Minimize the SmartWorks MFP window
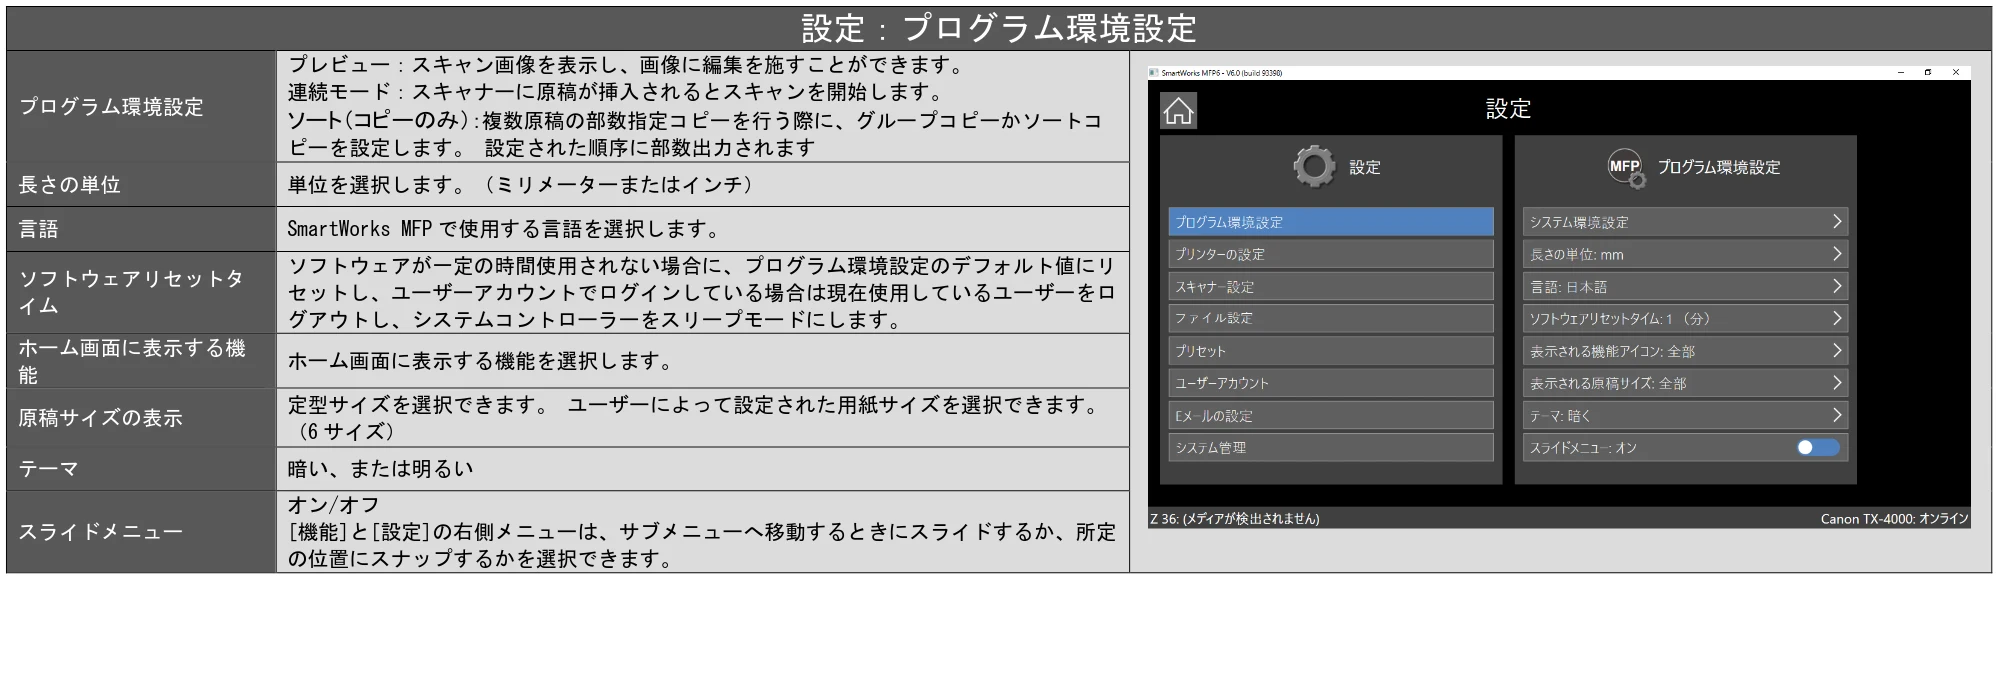Image resolution: width=2000 pixels, height=677 pixels. 1901,72
